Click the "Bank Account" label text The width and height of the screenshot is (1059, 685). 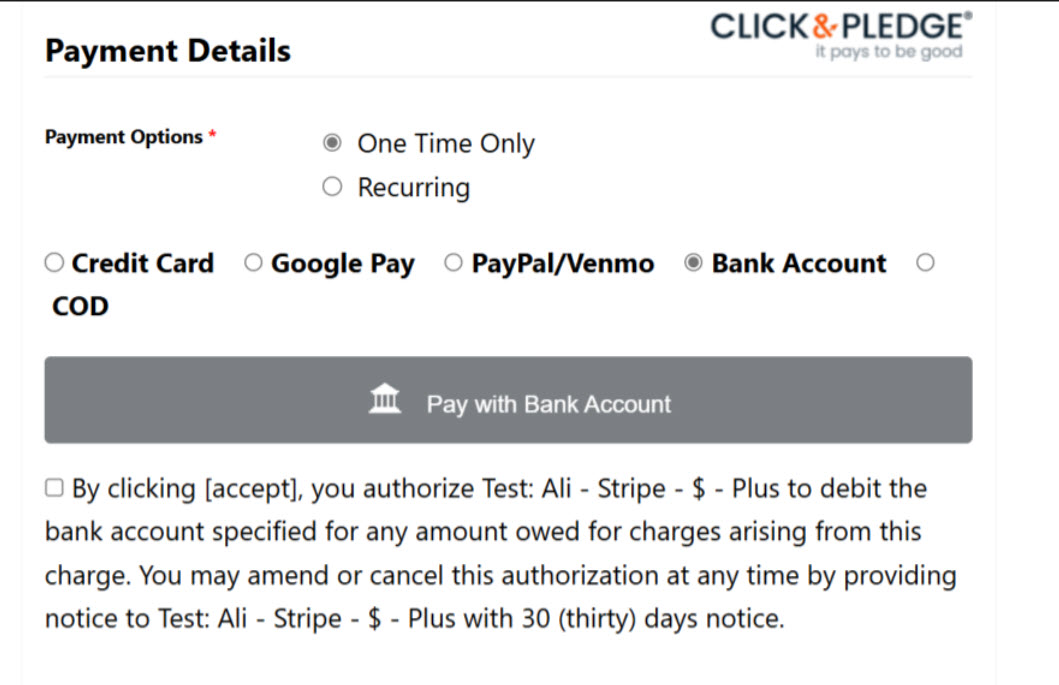(x=799, y=263)
